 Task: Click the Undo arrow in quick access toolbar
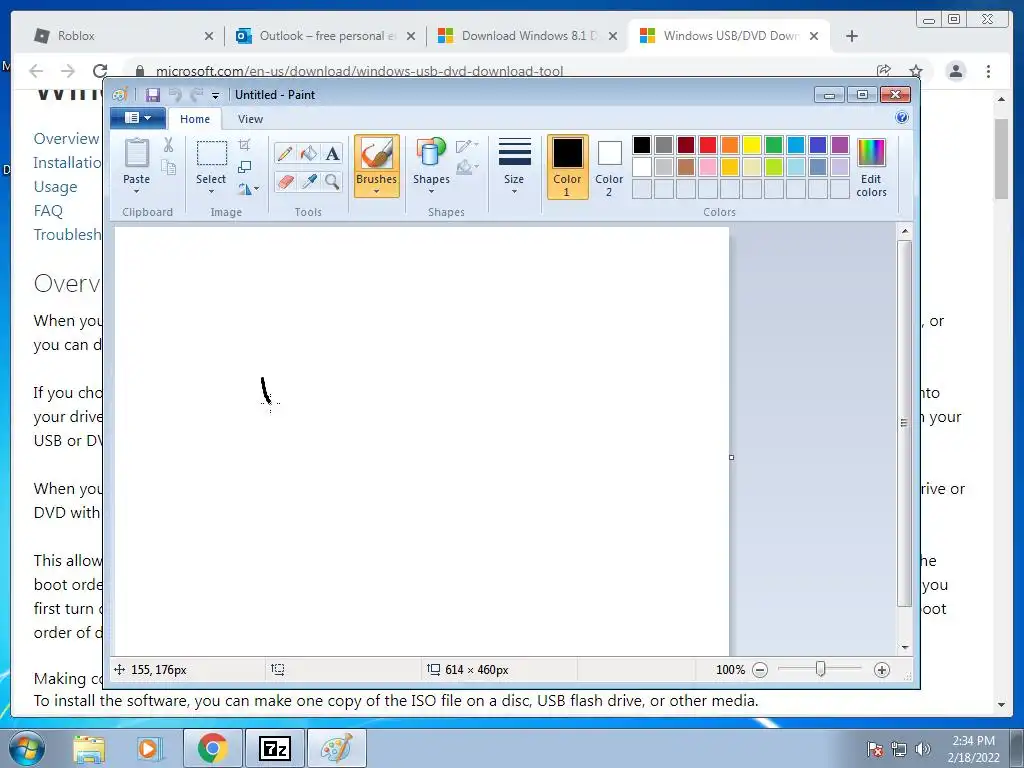(175, 95)
